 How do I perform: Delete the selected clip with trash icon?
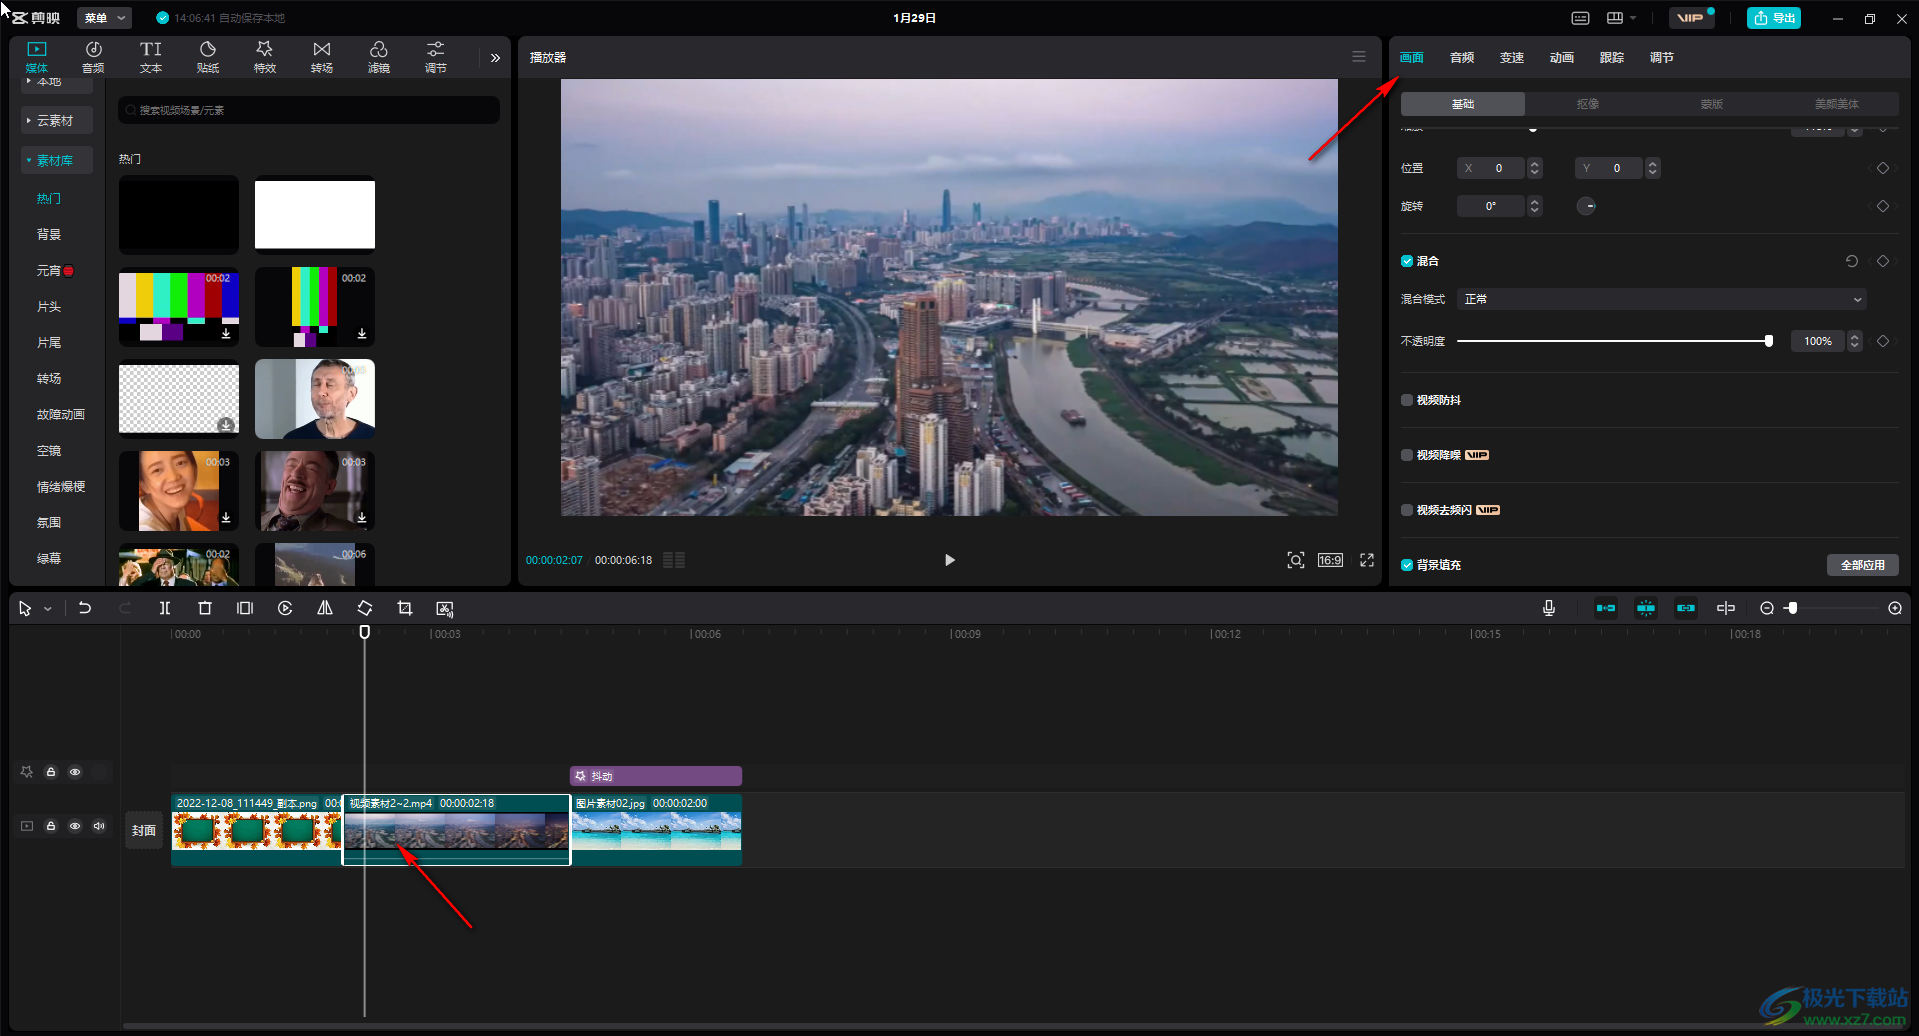[x=205, y=608]
